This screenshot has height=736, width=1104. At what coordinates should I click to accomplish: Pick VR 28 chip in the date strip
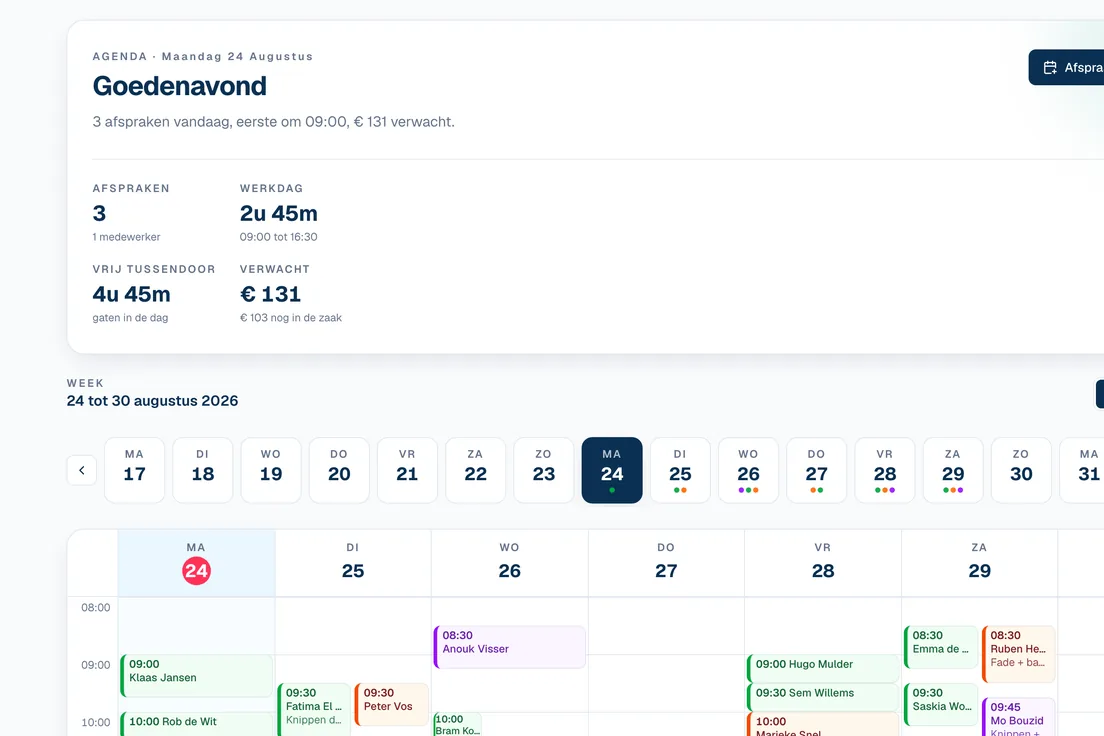pos(885,470)
